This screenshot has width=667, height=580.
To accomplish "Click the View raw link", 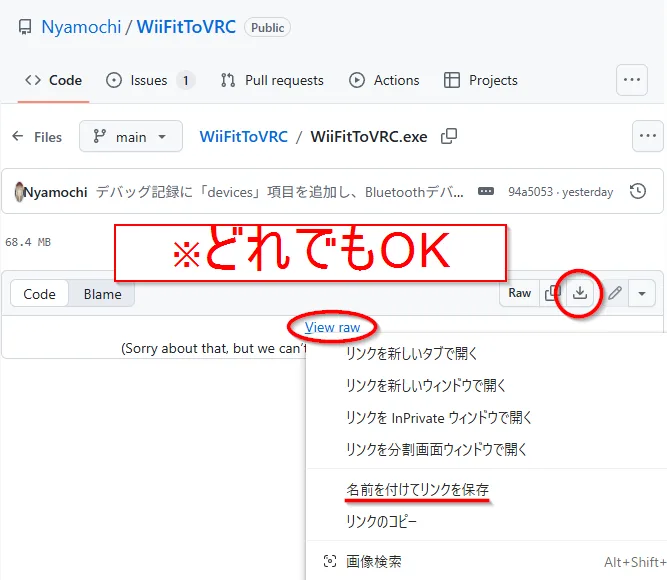I will pyautogui.click(x=332, y=327).
